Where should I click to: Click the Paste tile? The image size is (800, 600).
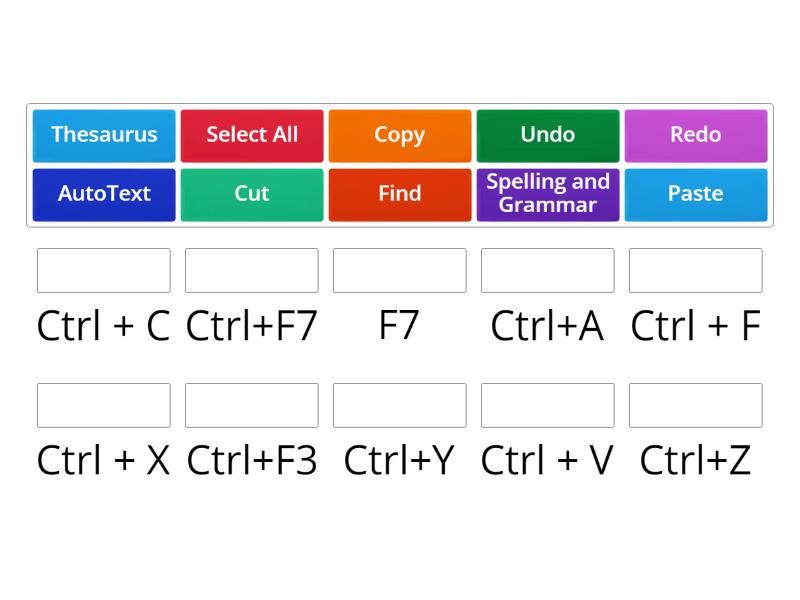[696, 194]
